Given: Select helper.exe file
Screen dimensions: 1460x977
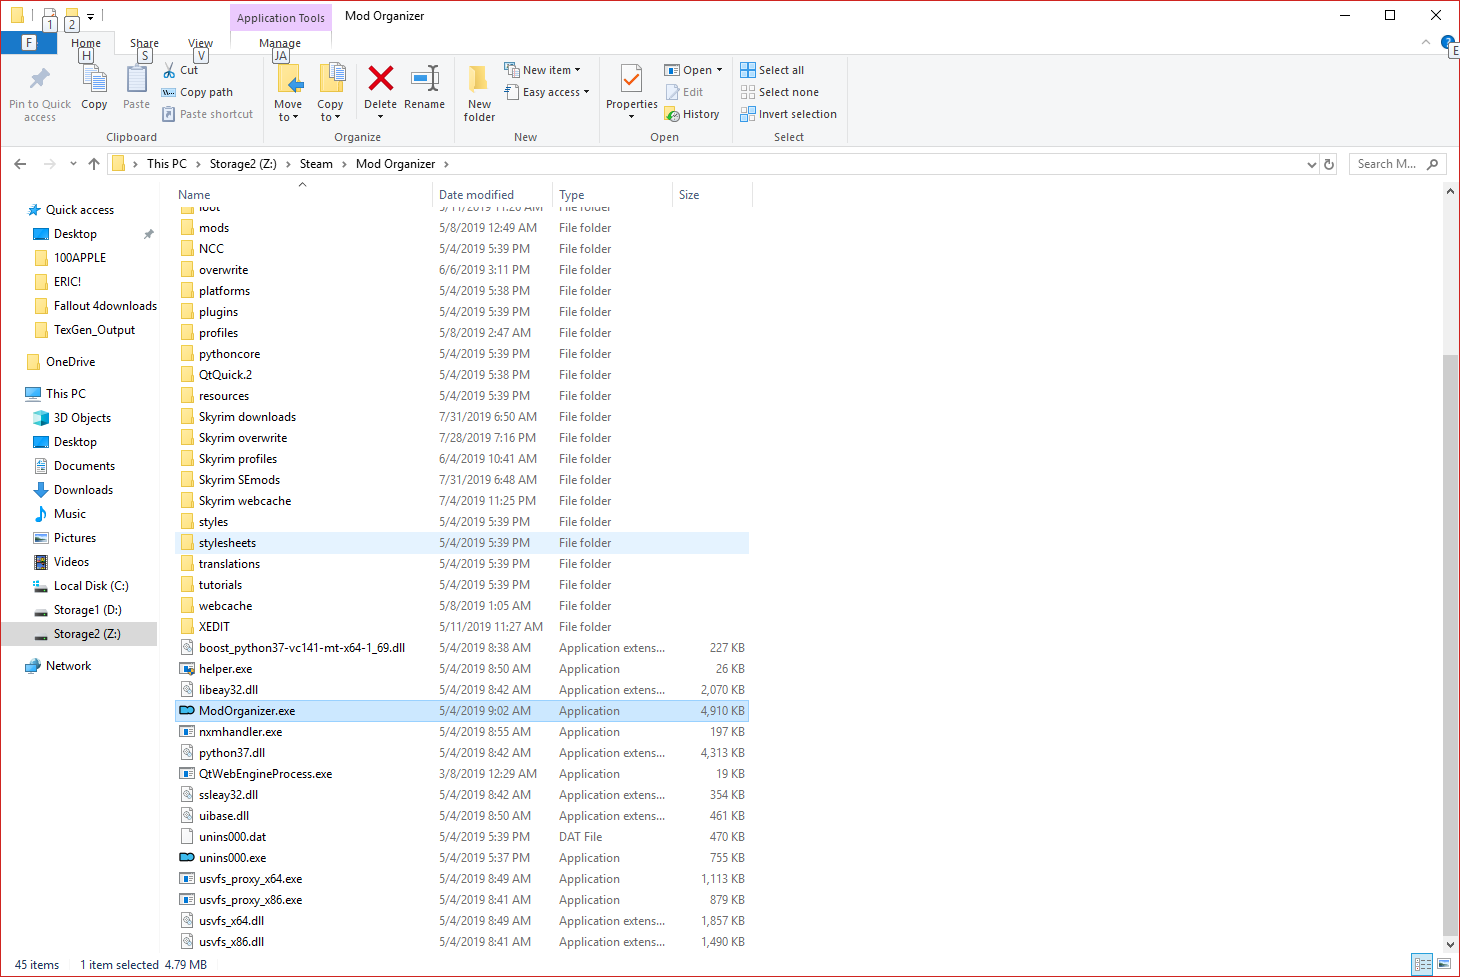Looking at the screenshot, I should 462,669.
